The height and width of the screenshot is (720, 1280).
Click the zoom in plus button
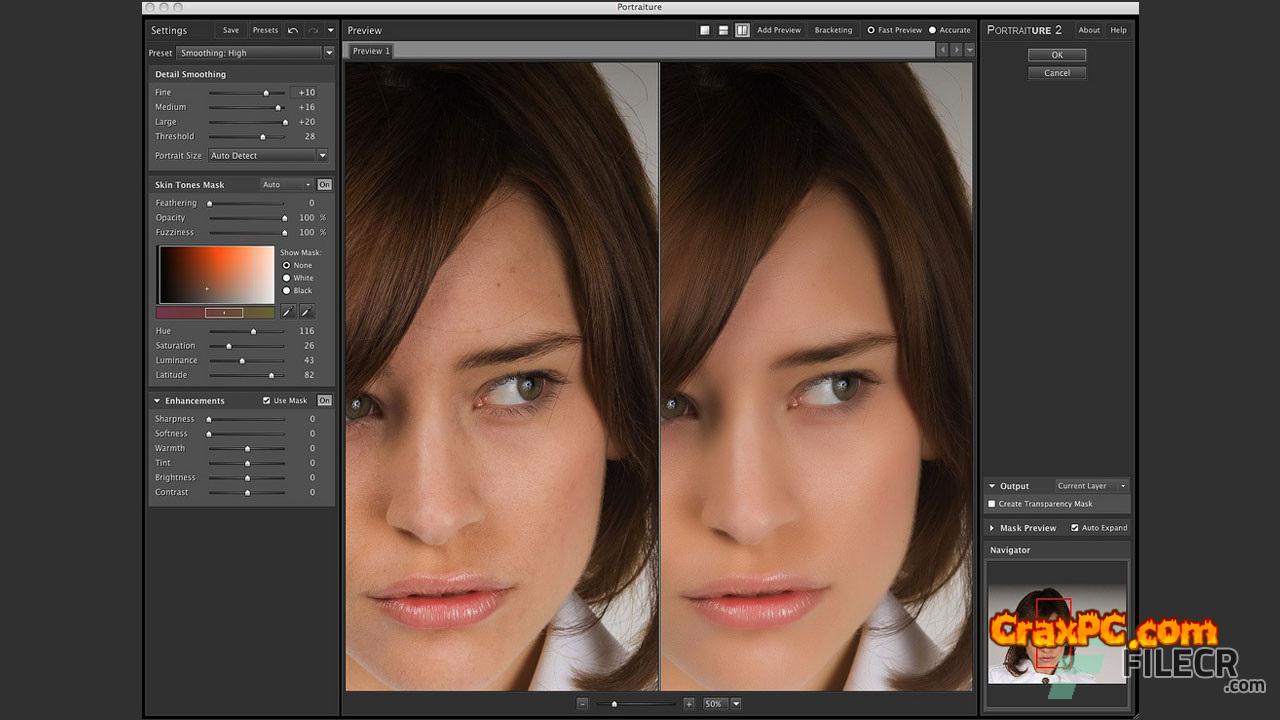point(689,704)
